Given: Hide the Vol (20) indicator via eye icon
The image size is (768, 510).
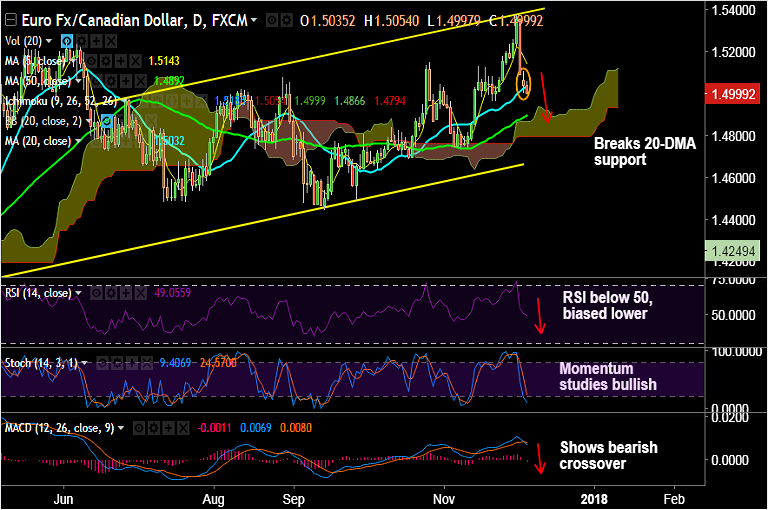Looking at the screenshot, I should click(x=67, y=41).
